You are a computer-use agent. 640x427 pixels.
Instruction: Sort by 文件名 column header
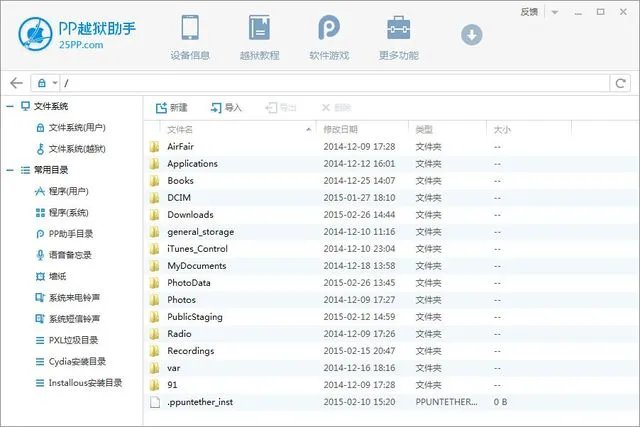(x=180, y=130)
